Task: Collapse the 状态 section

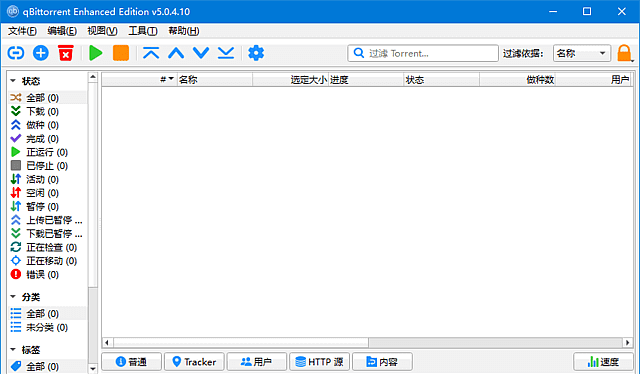Action: (x=13, y=81)
